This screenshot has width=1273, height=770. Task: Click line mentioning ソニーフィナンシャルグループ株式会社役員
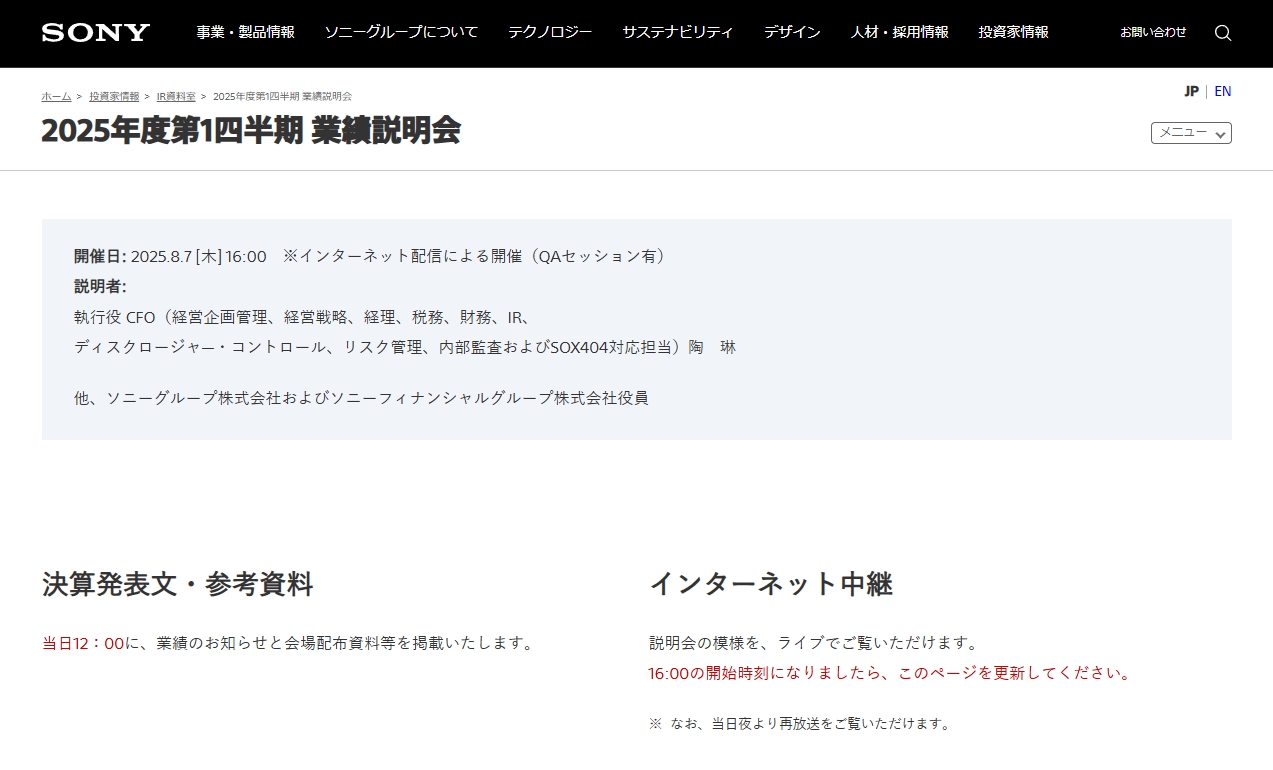pos(361,398)
